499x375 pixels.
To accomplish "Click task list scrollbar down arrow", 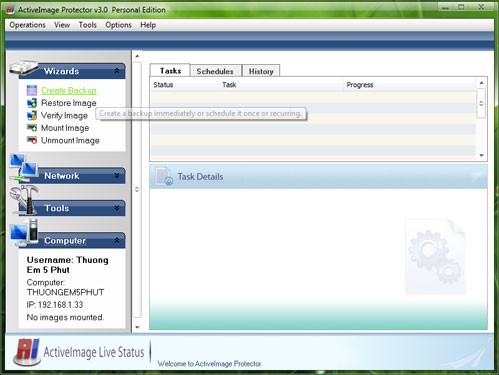I will 481,155.
